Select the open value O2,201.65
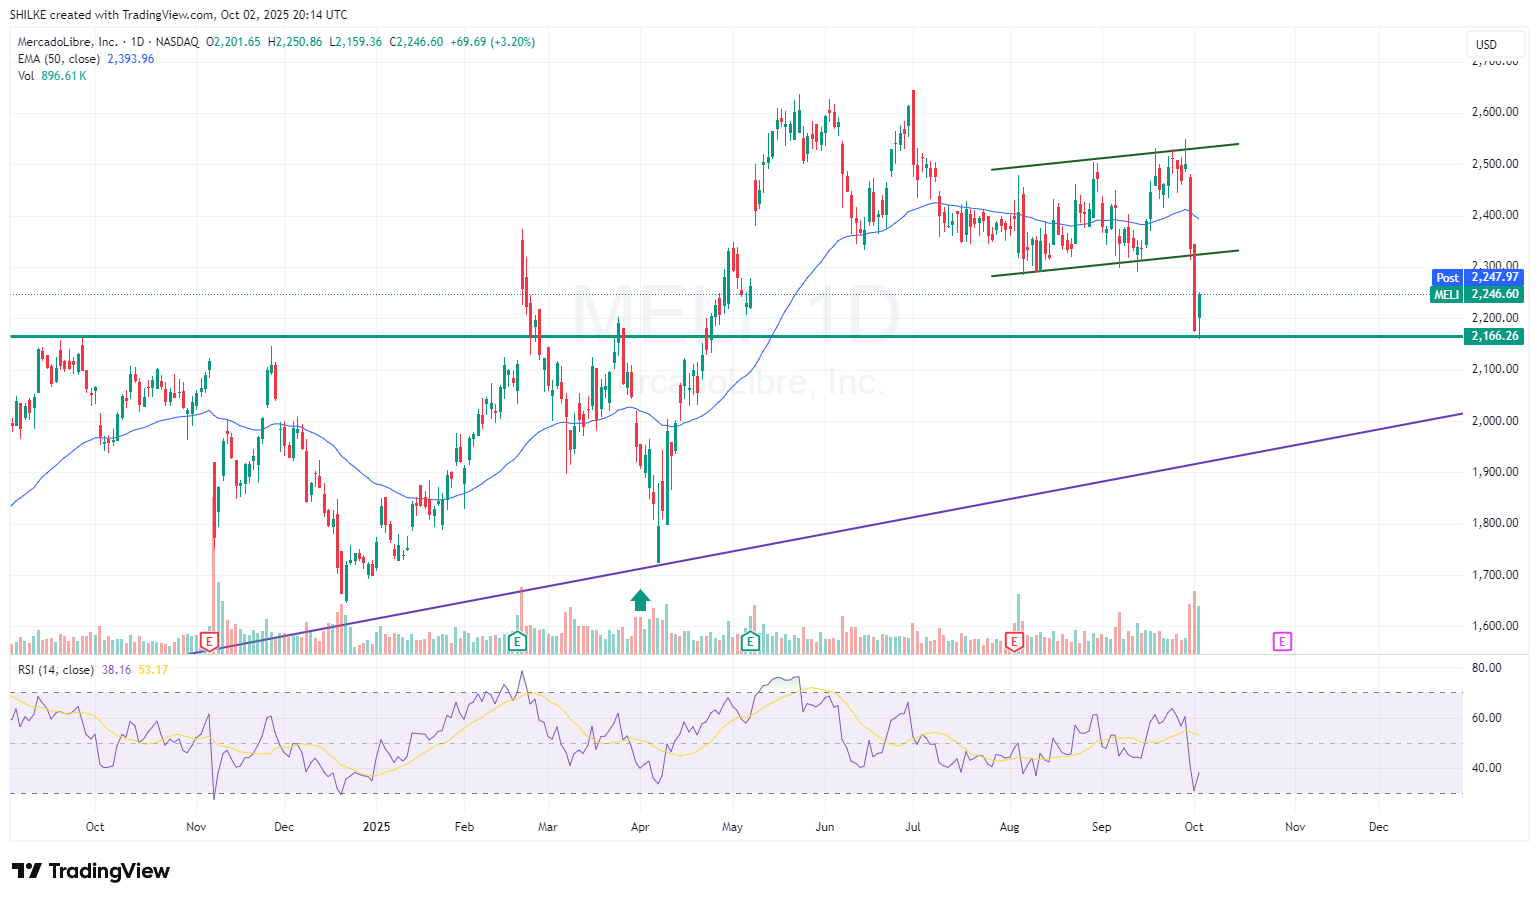1539x901 pixels. click(x=234, y=42)
